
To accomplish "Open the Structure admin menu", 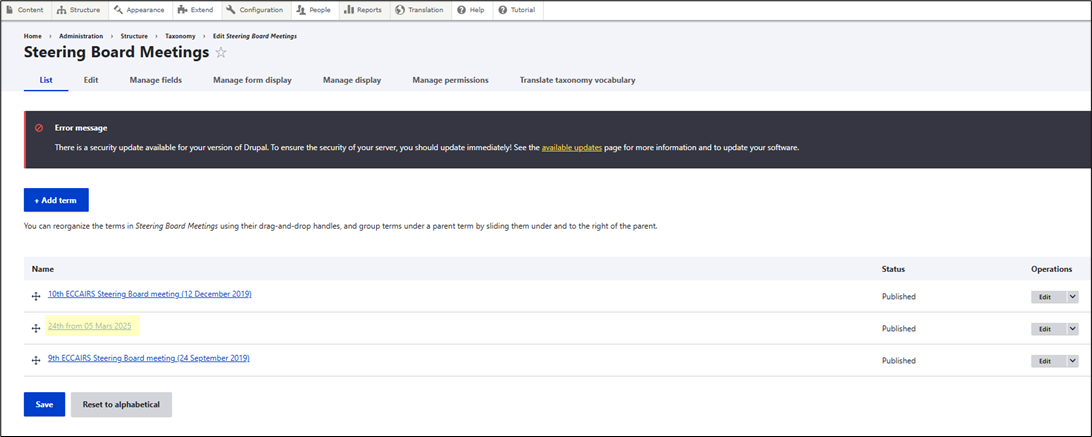I will 78,10.
